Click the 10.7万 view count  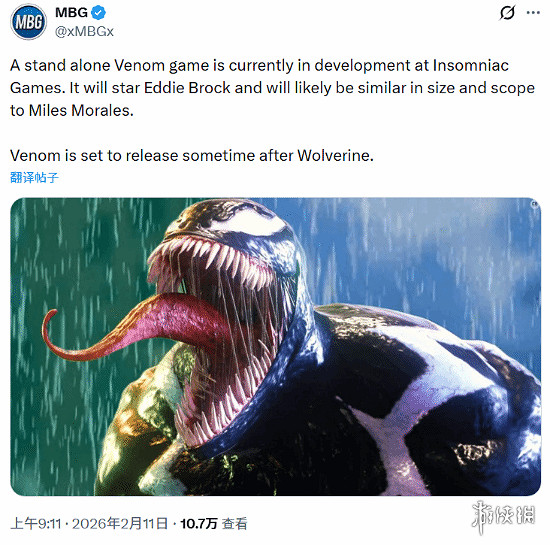pyautogui.click(x=199, y=524)
